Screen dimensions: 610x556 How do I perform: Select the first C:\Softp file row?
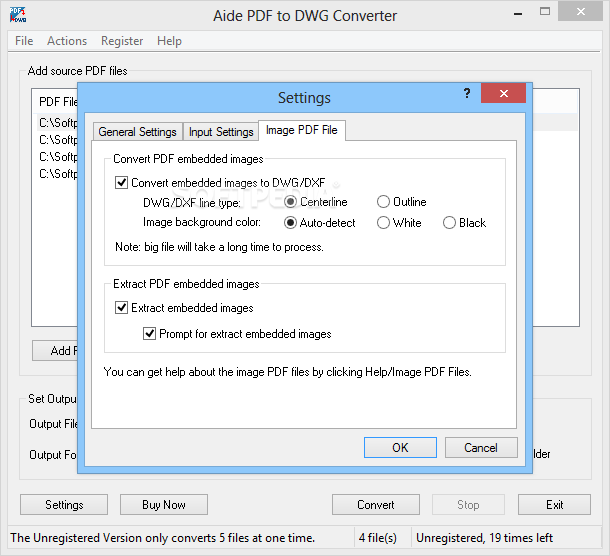point(58,123)
